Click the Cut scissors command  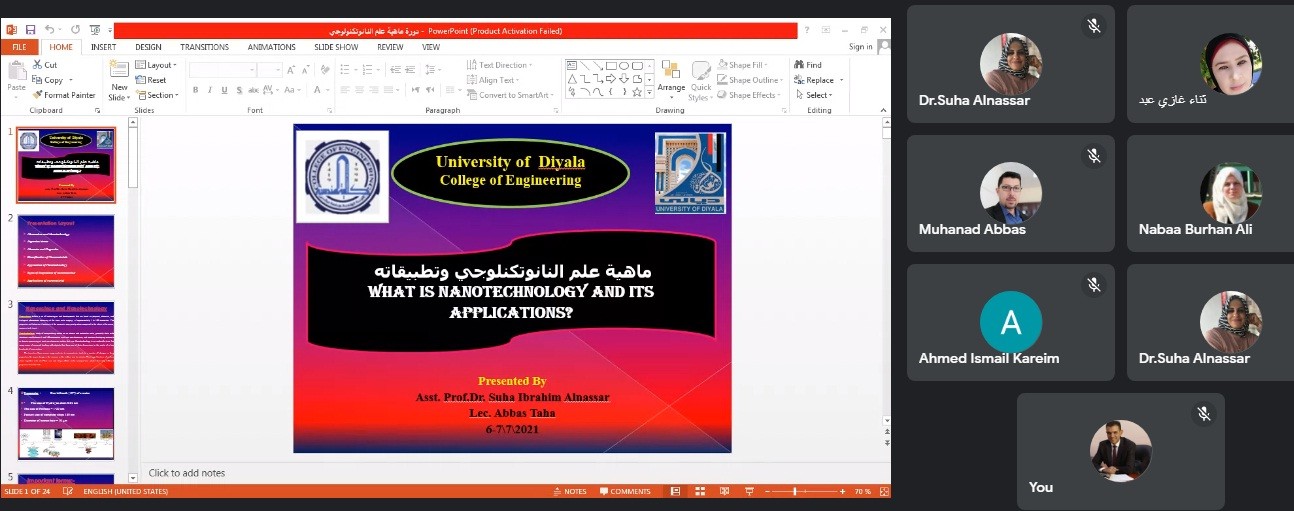coord(44,64)
